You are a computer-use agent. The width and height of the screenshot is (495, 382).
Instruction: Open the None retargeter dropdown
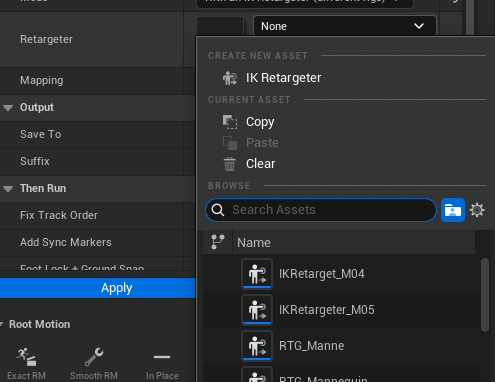pos(345,26)
